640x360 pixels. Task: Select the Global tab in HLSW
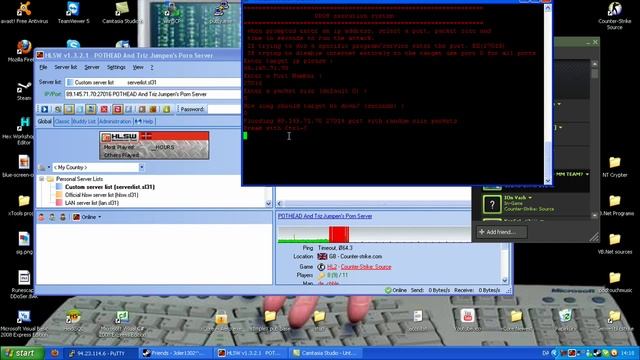(x=44, y=121)
